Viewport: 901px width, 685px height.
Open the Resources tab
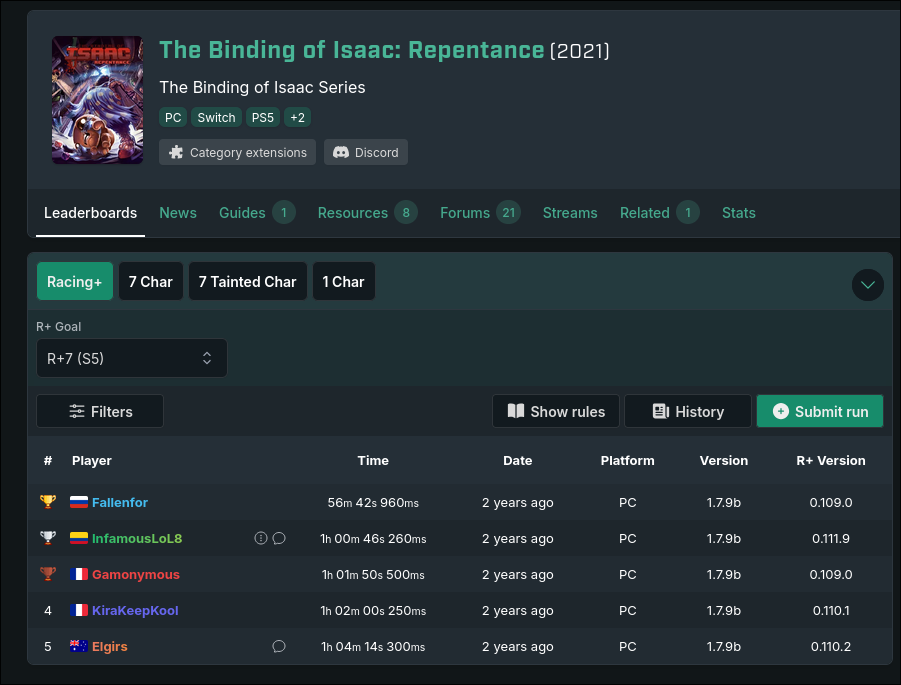point(367,213)
